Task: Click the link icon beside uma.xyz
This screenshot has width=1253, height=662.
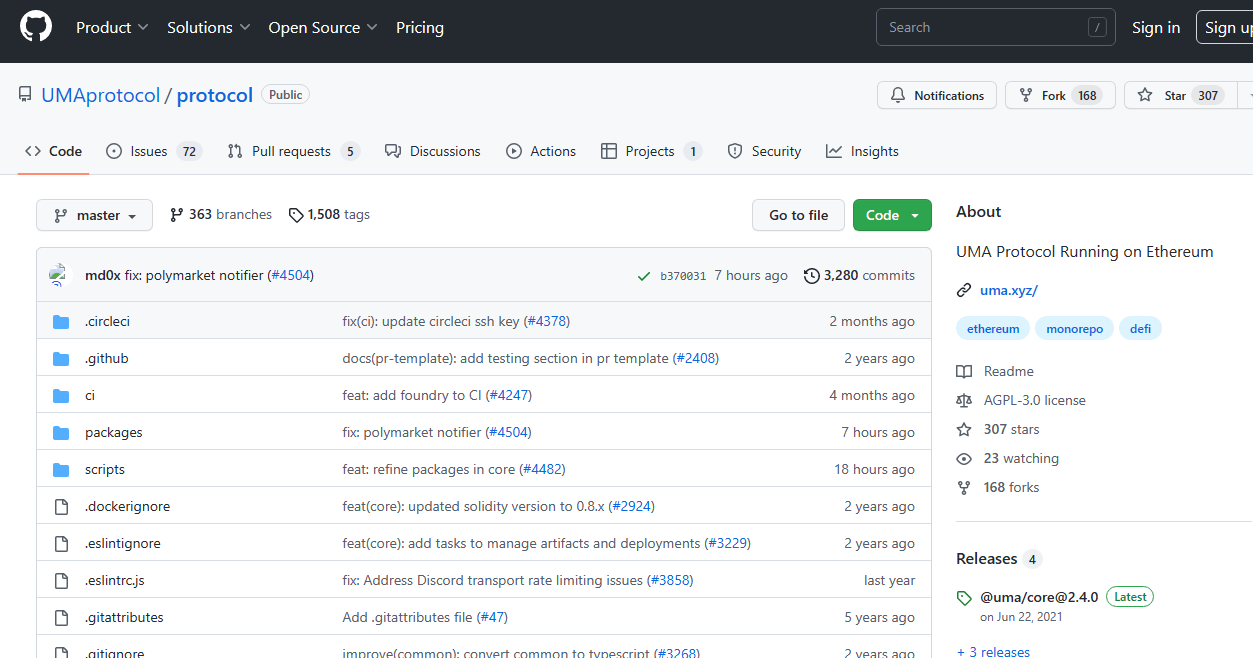Action: pos(964,291)
